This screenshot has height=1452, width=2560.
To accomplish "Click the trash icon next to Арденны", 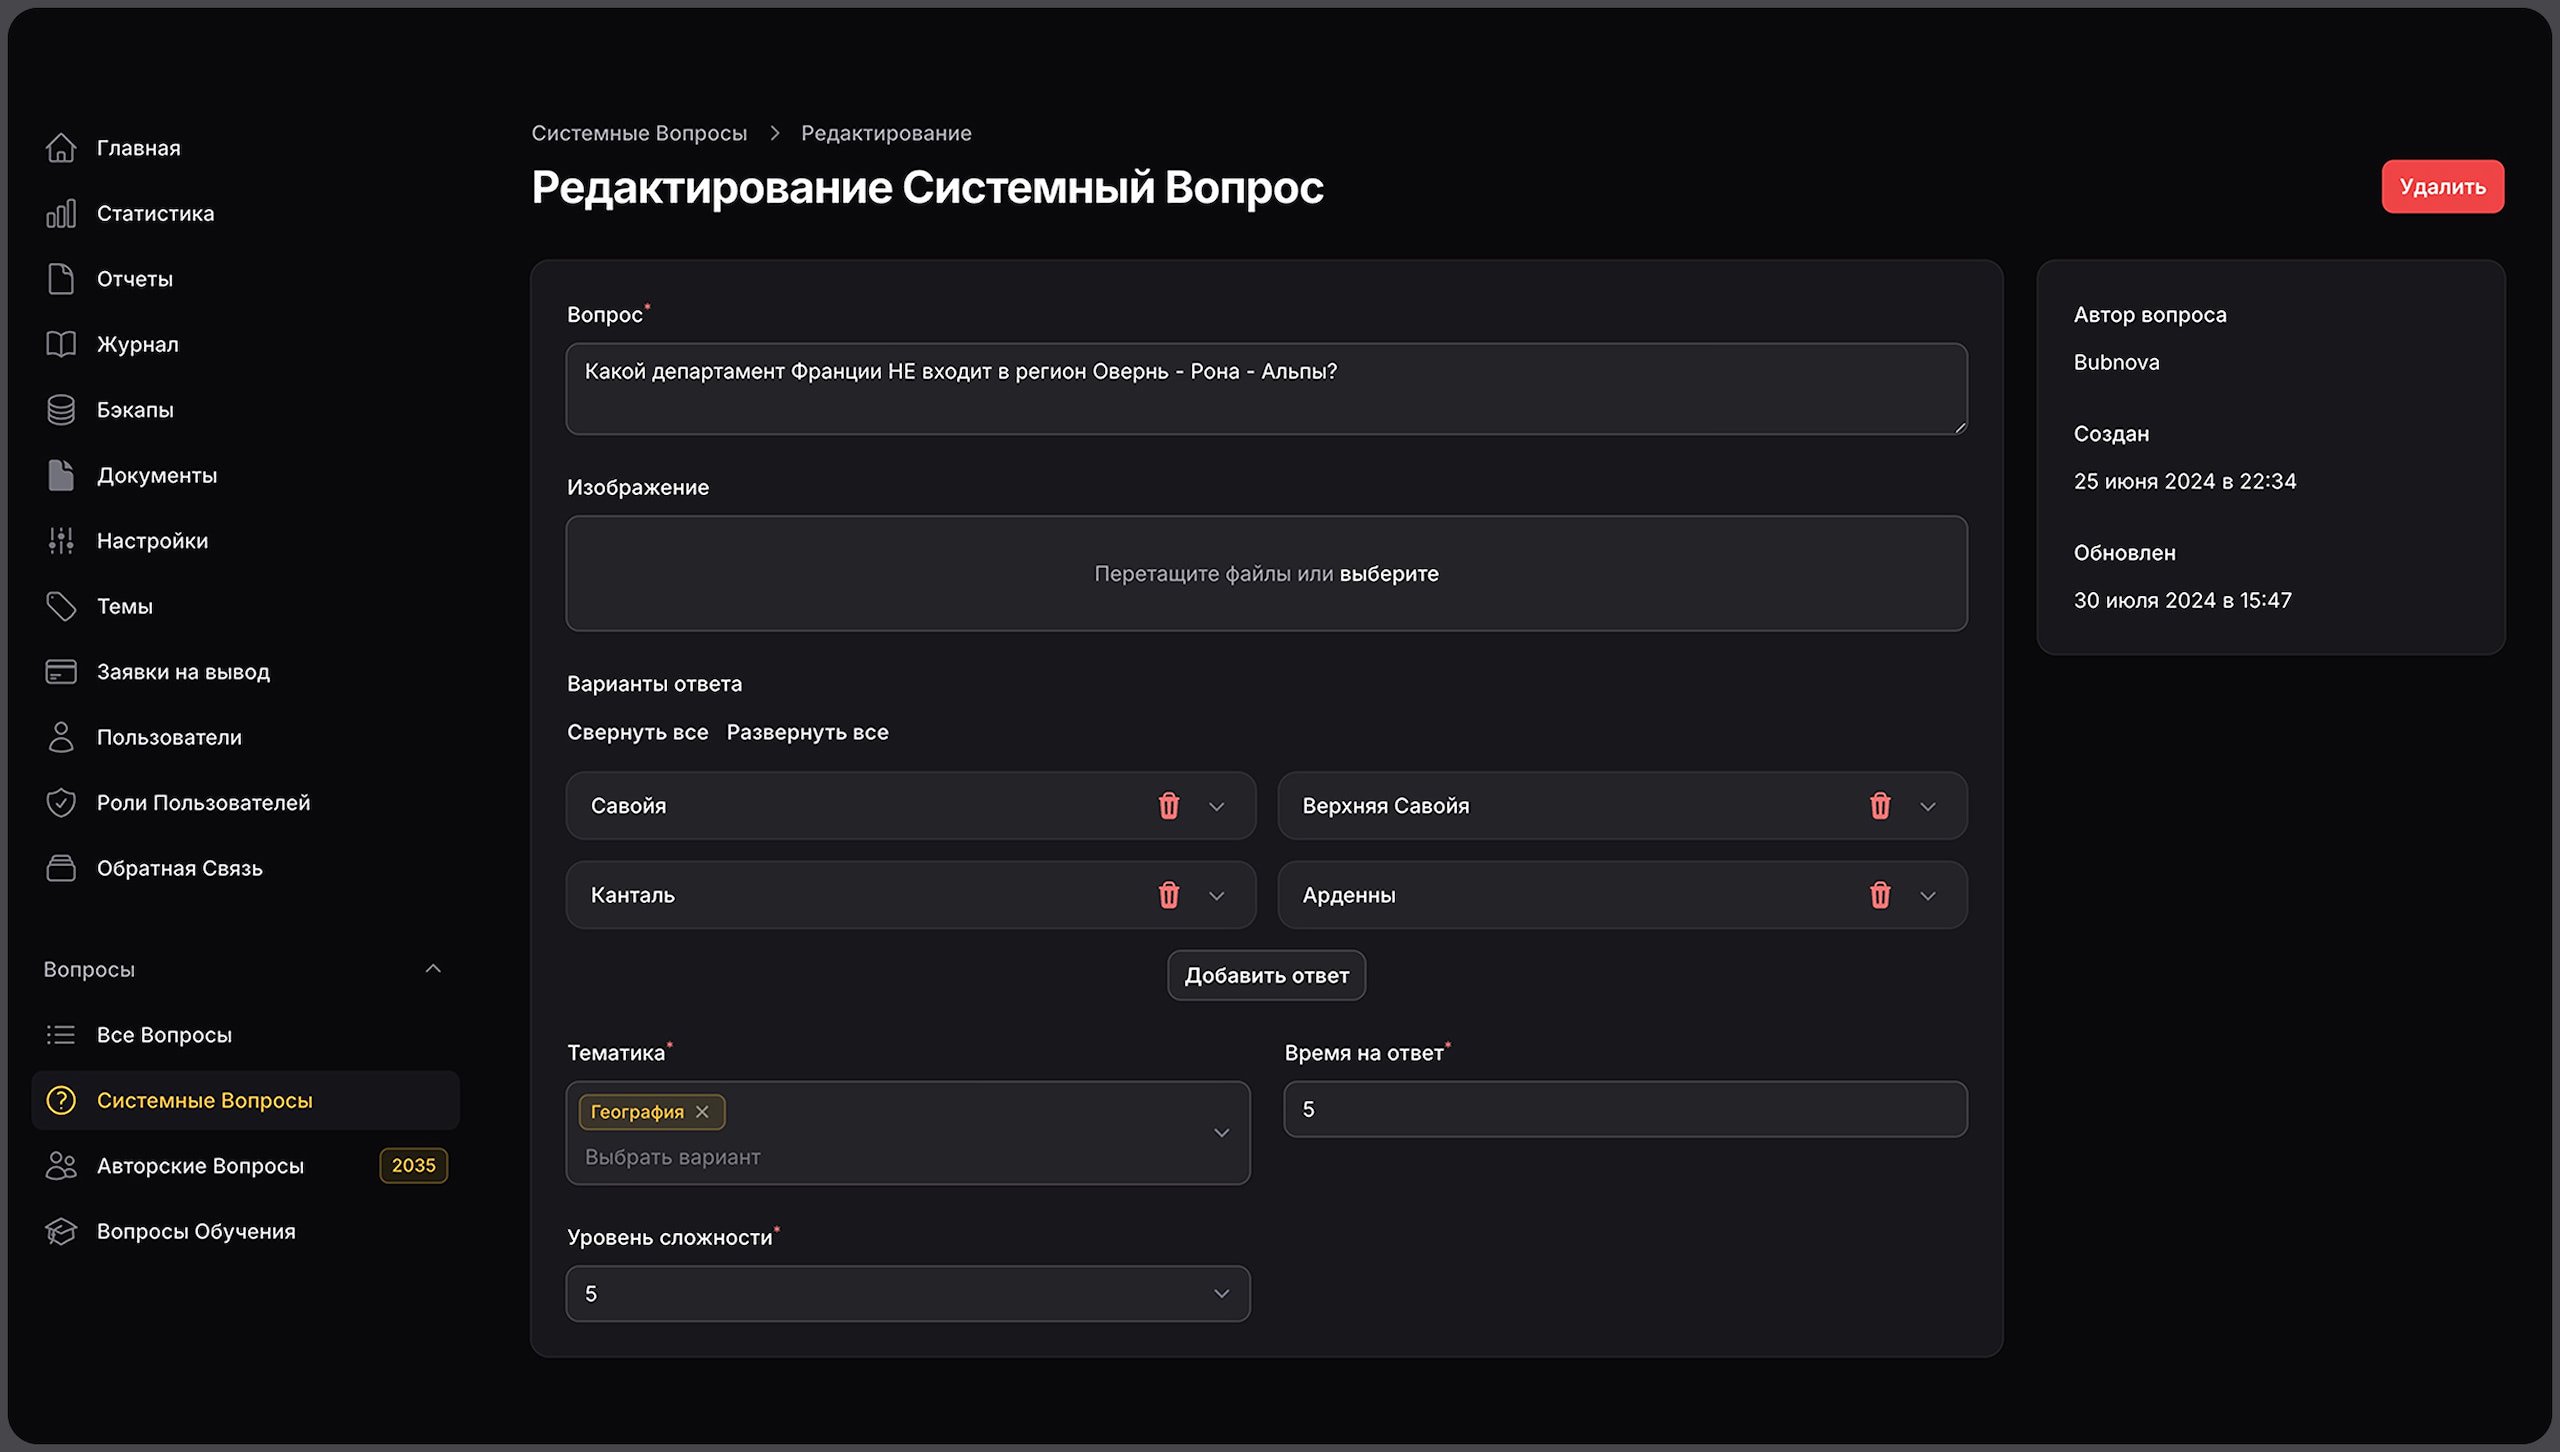I will (1879, 895).
